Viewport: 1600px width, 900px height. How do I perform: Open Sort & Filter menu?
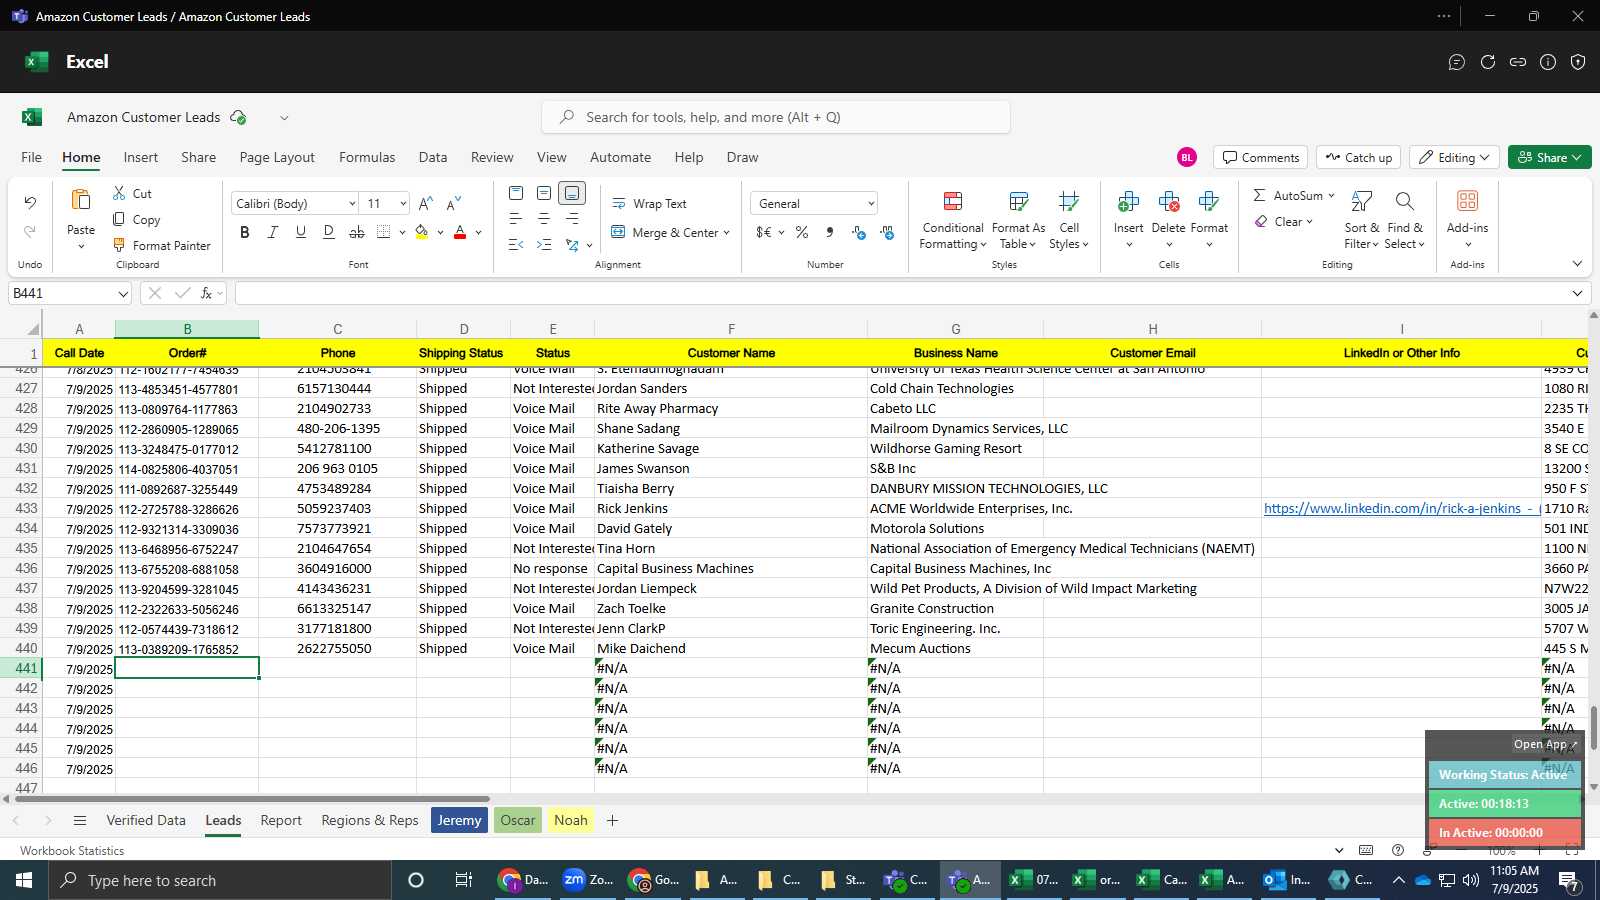[1361, 220]
